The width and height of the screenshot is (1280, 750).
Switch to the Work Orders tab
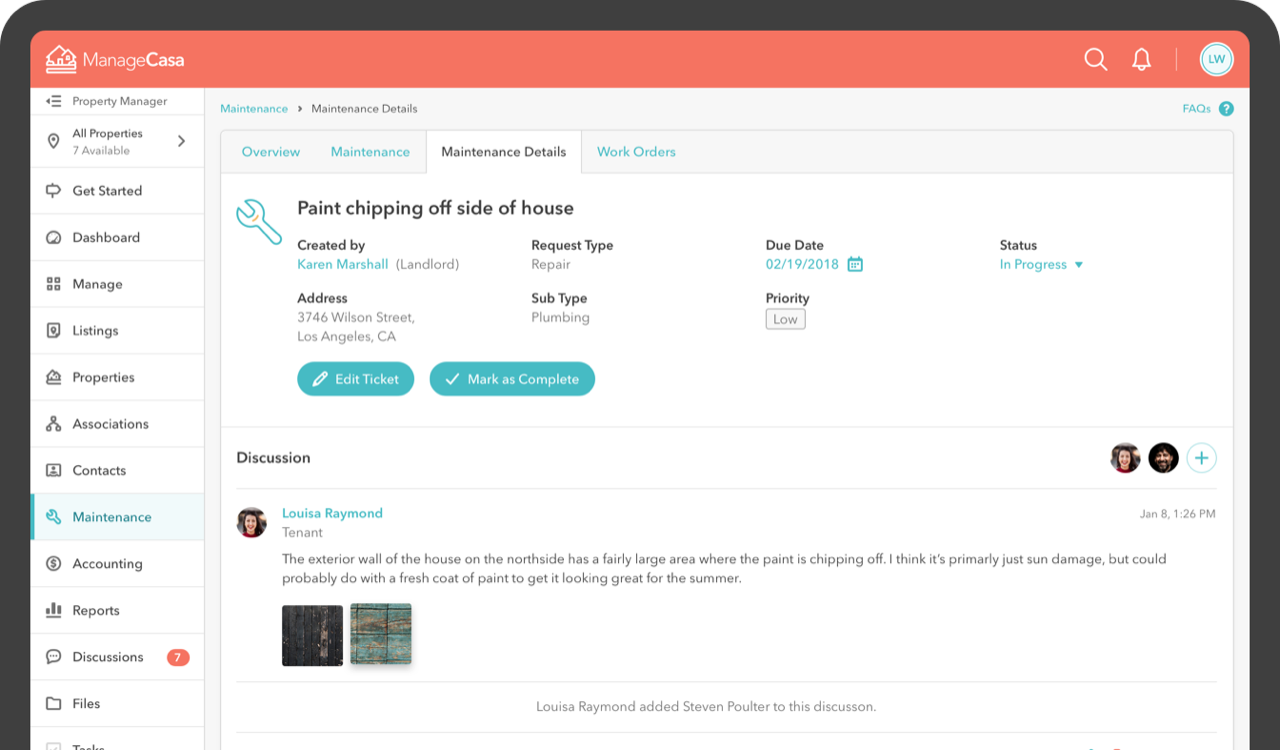(636, 152)
